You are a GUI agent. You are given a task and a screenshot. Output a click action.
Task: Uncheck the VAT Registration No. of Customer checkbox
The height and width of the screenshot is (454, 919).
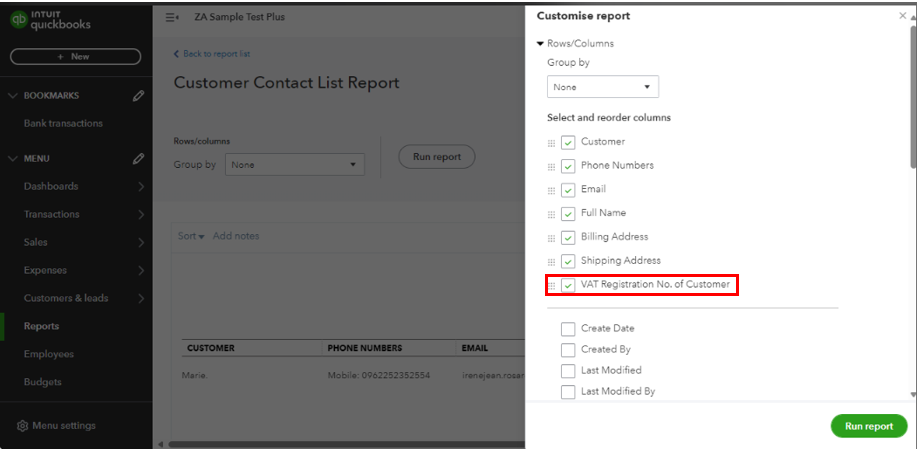(568, 286)
